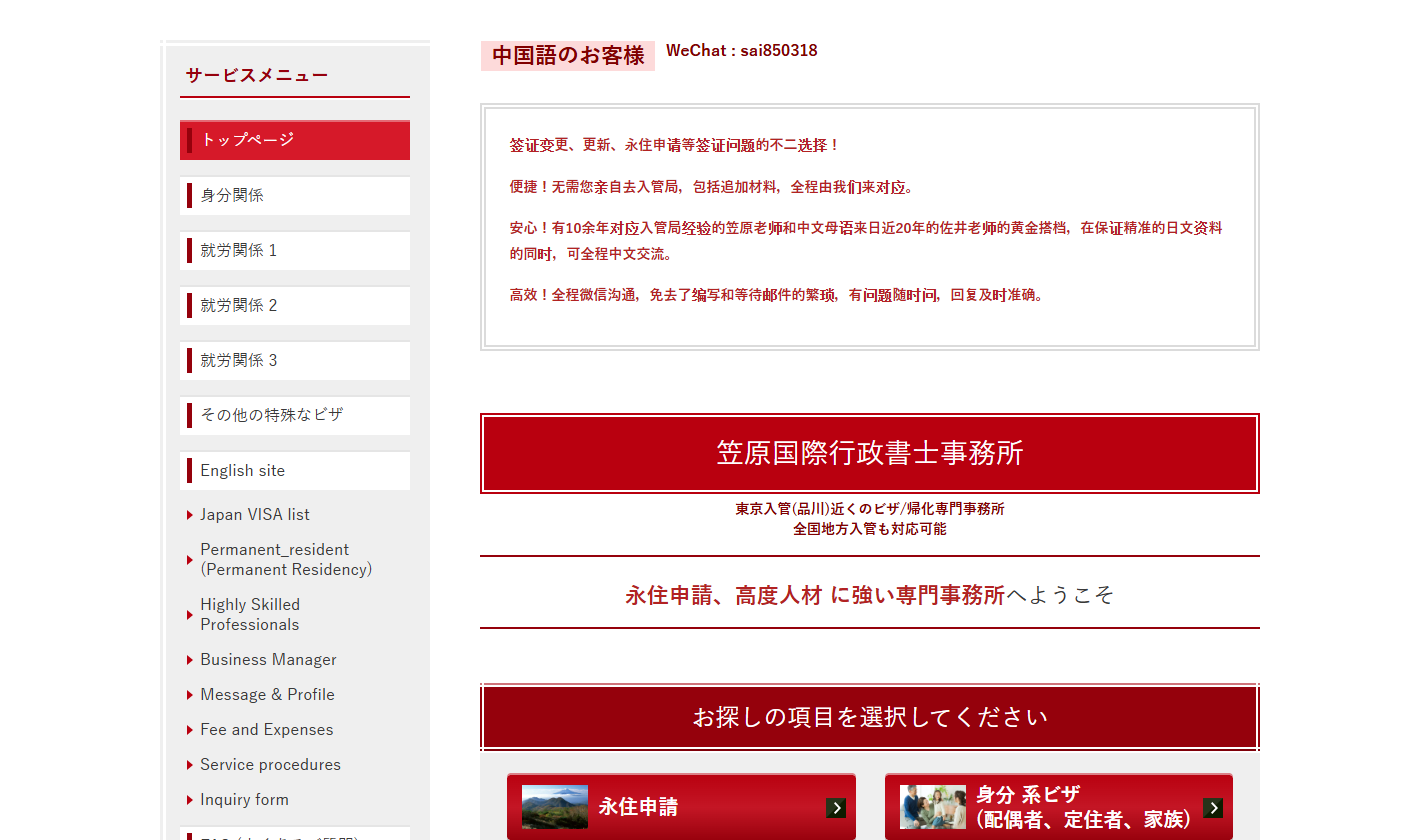Click the arrow icon on the 身分 系ビザ button
Screen dimensions: 1420x840
point(1212,807)
